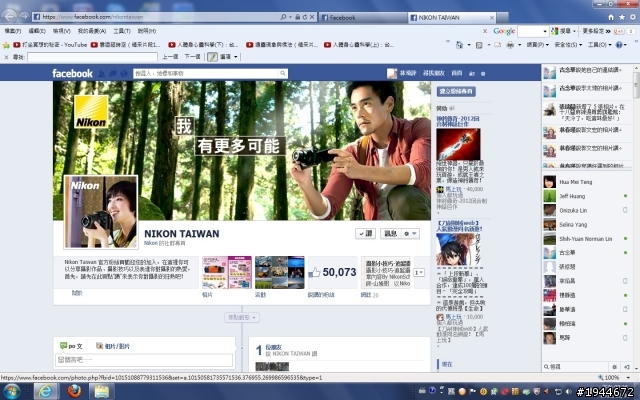
Task: Click the command bar print icon
Action: point(510,45)
